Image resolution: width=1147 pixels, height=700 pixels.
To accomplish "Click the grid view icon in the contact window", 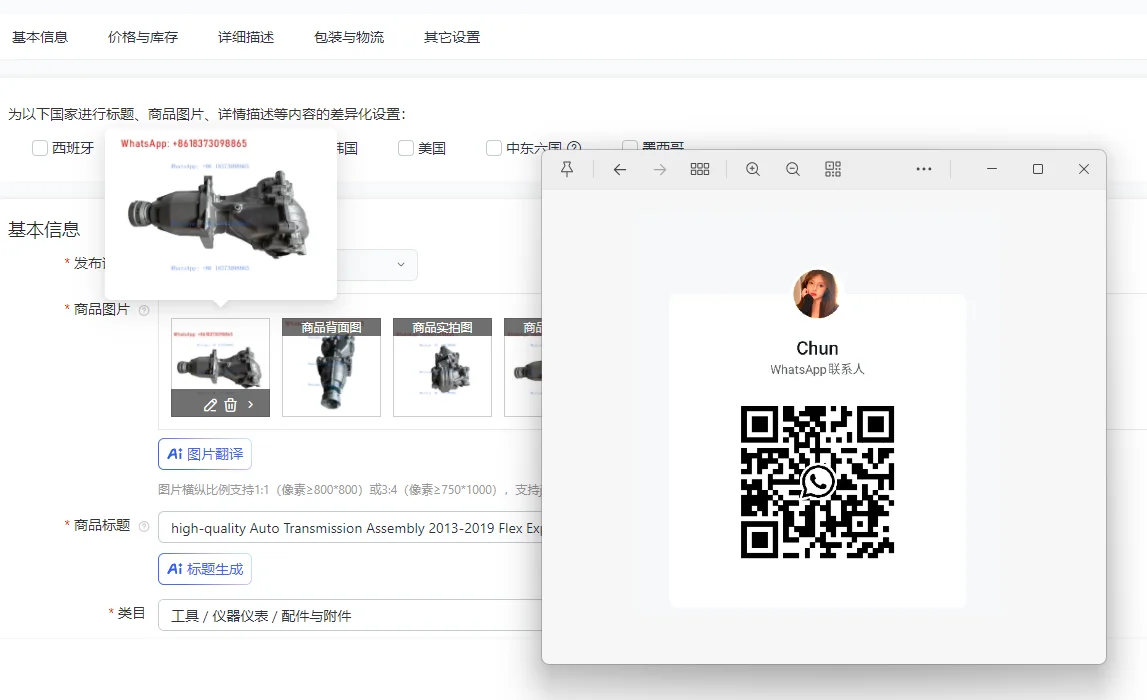I will (x=699, y=169).
